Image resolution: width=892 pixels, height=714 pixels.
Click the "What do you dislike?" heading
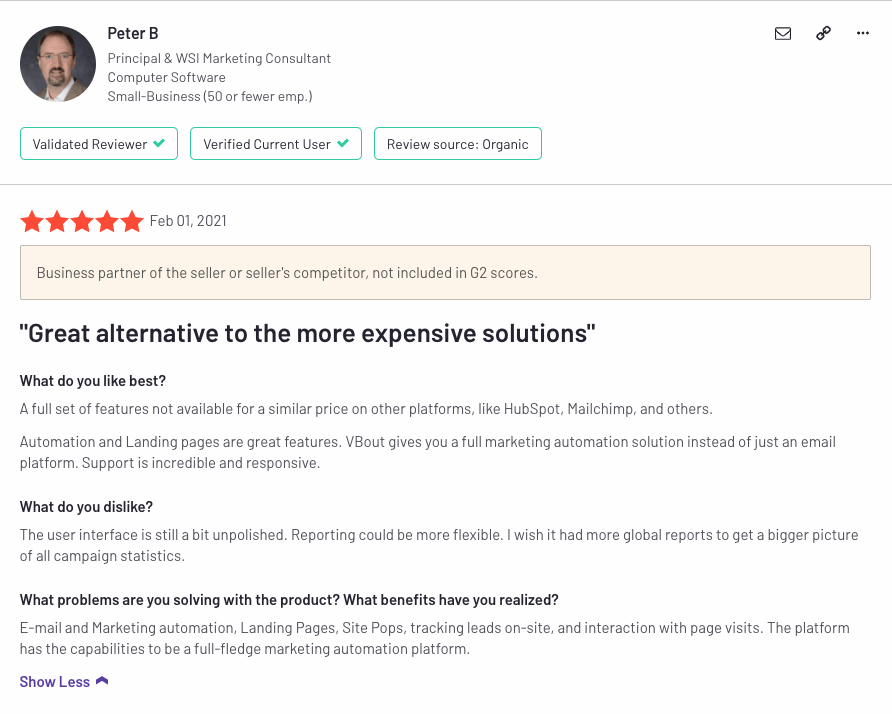[86, 507]
